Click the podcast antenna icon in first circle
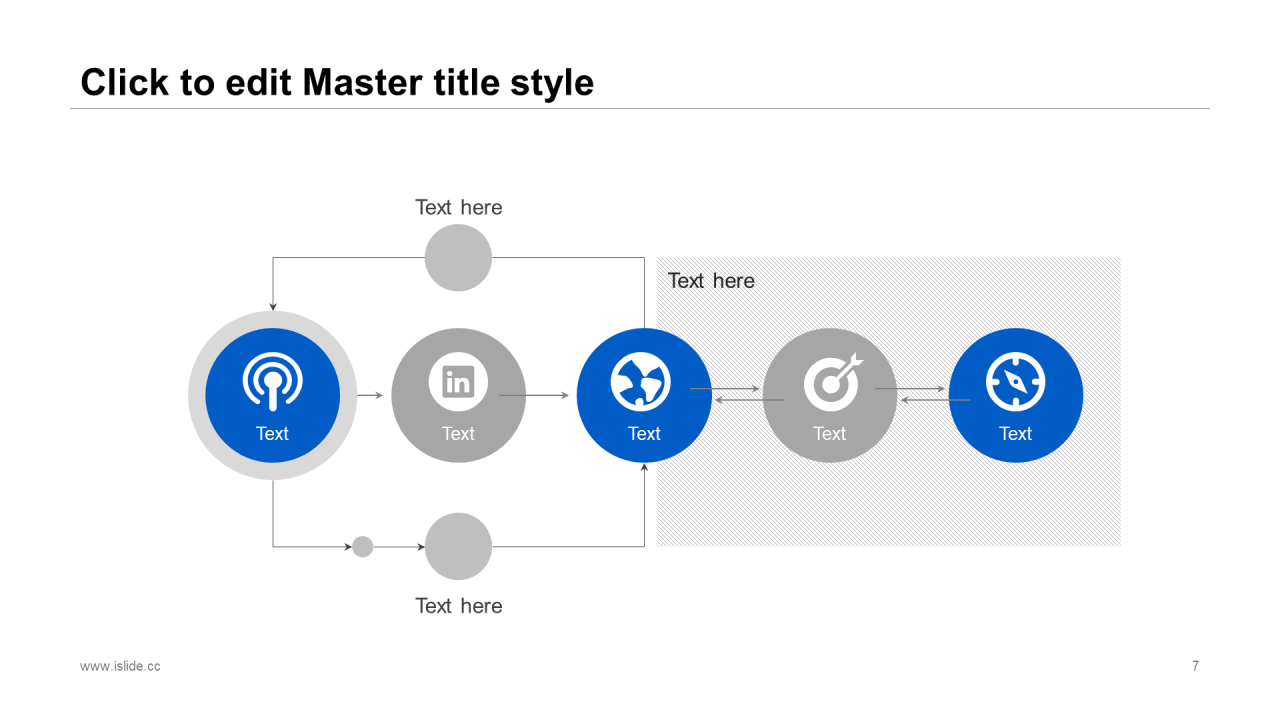1280x720 pixels. tap(272, 381)
